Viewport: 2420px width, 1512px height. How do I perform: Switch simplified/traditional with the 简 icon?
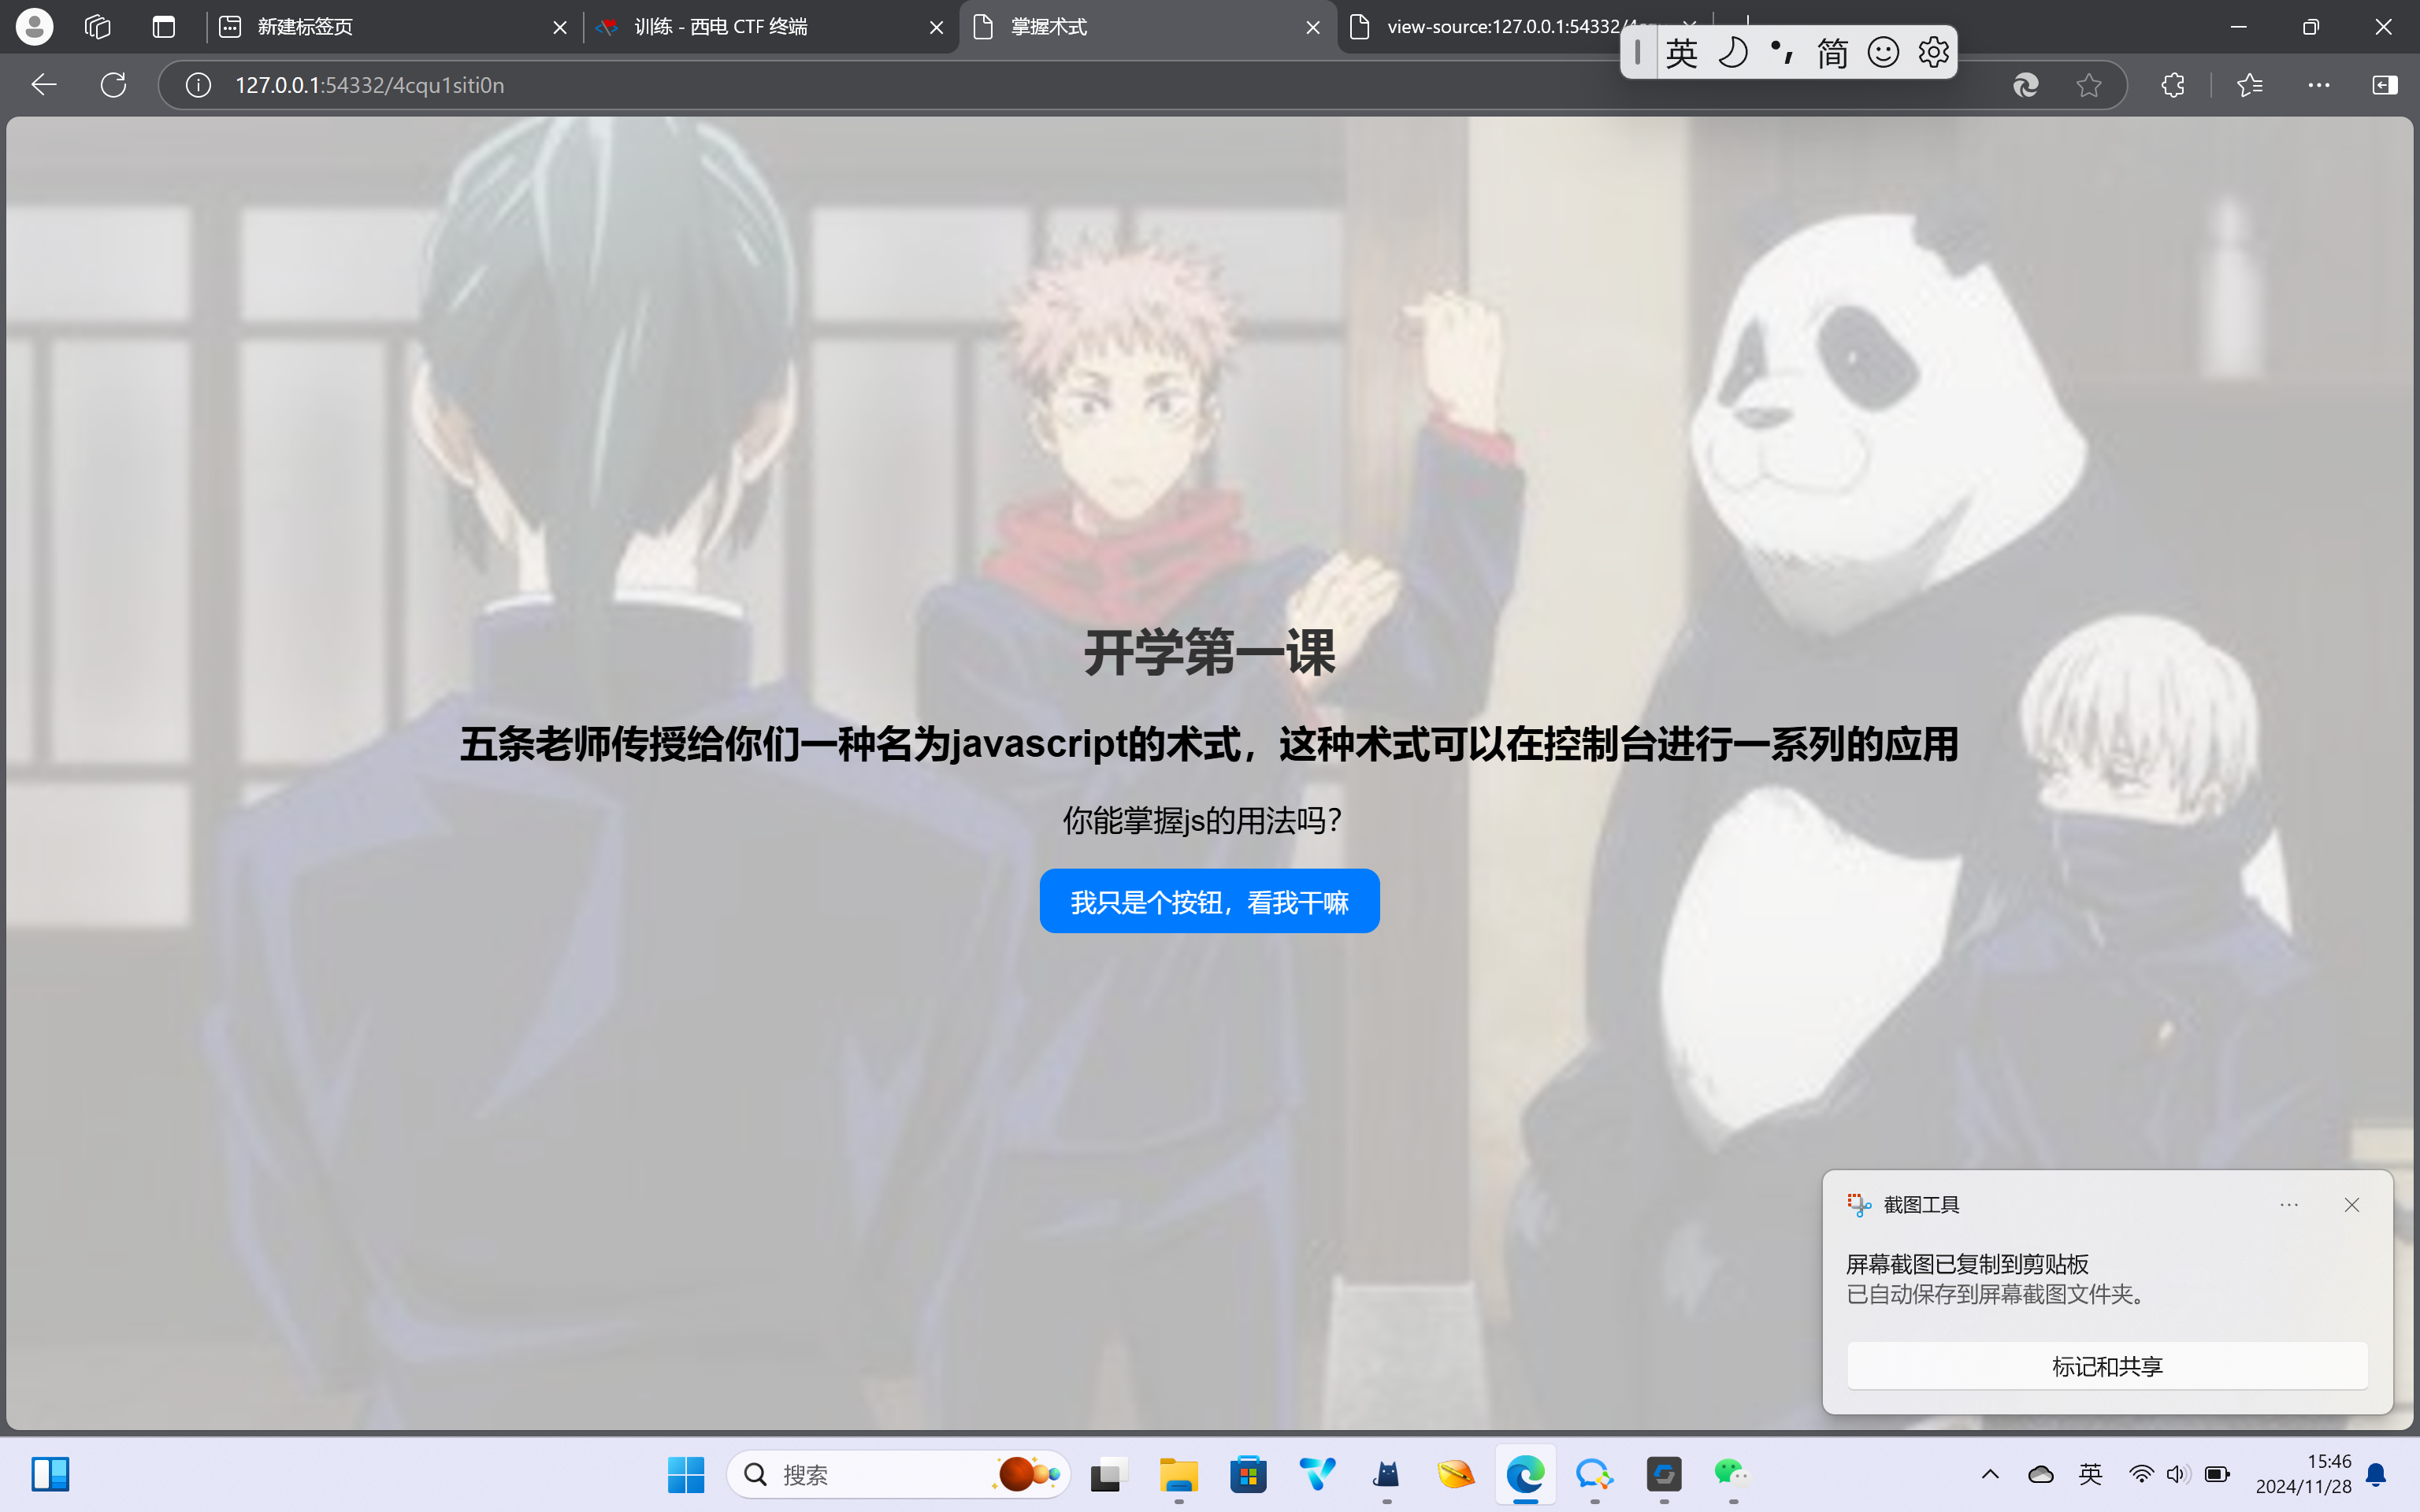coord(1832,52)
